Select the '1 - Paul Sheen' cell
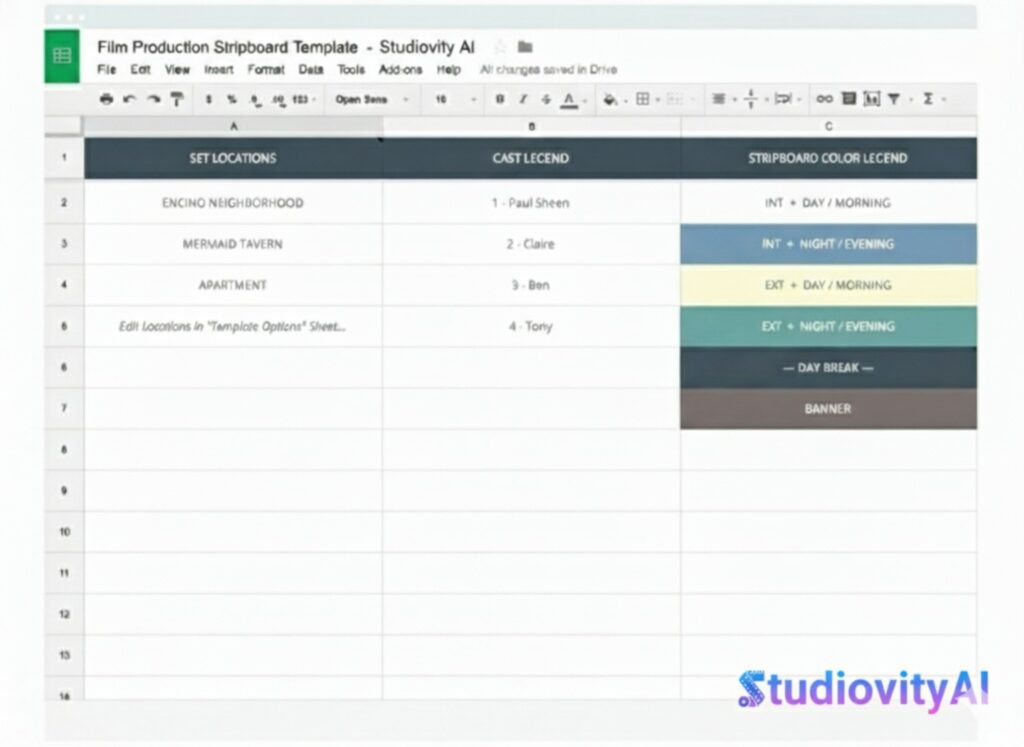The width and height of the screenshot is (1024, 747). pyautogui.click(x=531, y=202)
